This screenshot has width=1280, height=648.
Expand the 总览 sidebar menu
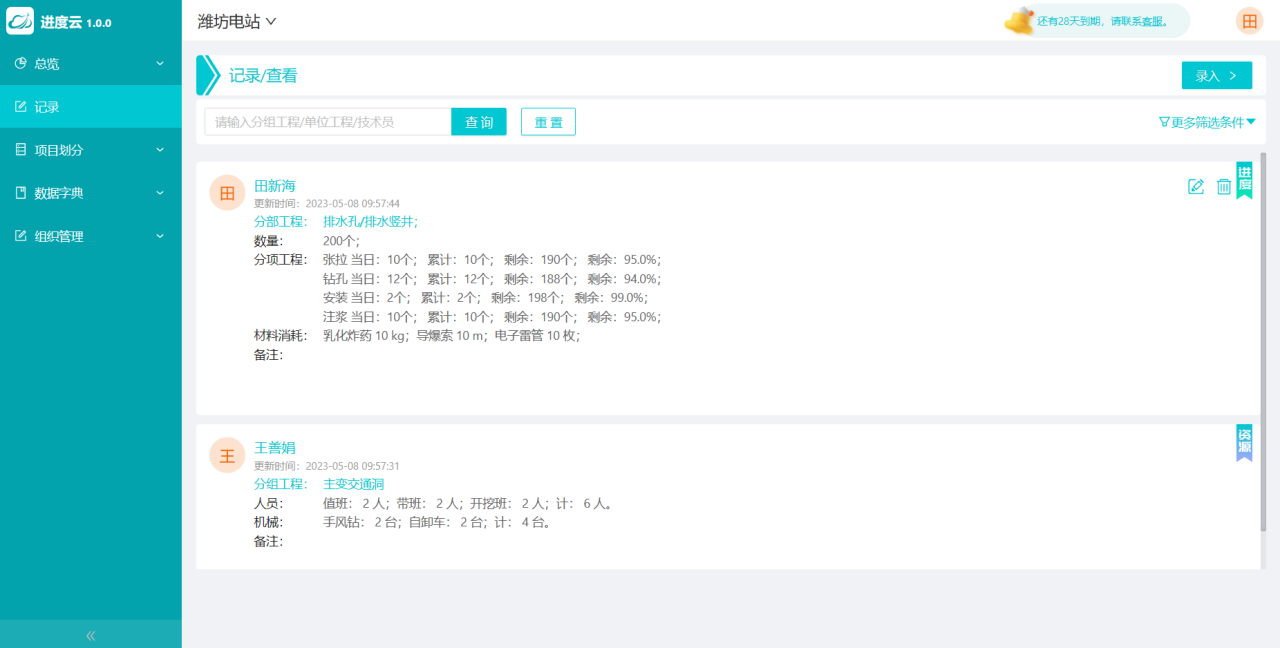click(x=90, y=64)
